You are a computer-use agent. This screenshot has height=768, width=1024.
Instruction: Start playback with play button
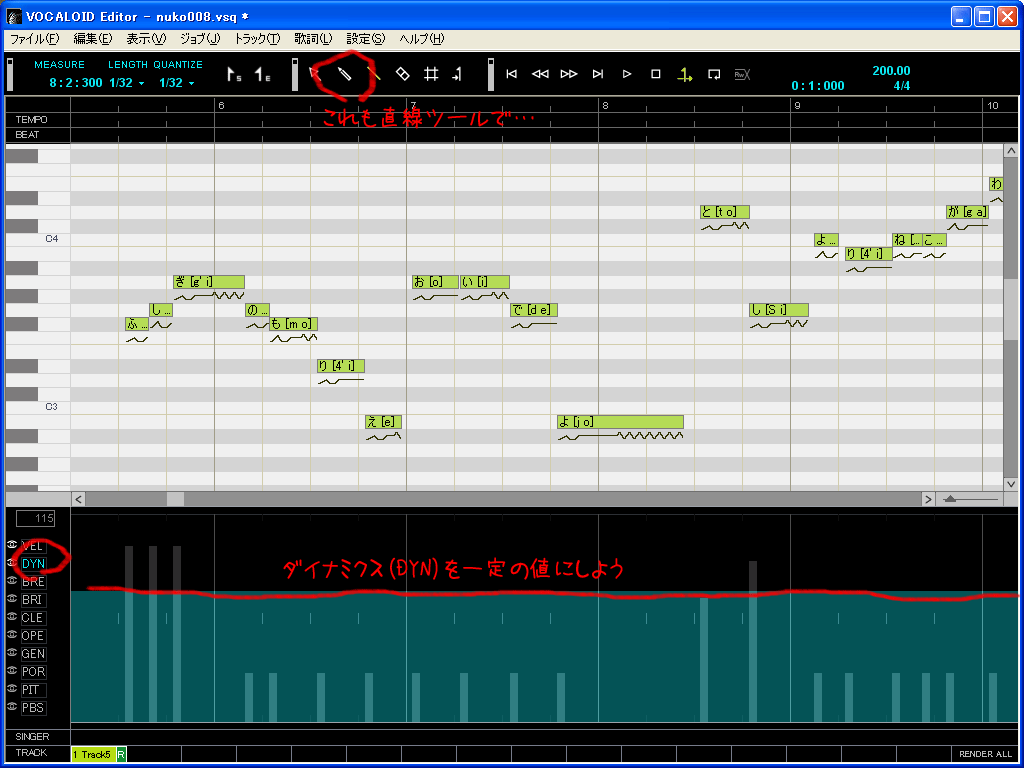click(627, 74)
